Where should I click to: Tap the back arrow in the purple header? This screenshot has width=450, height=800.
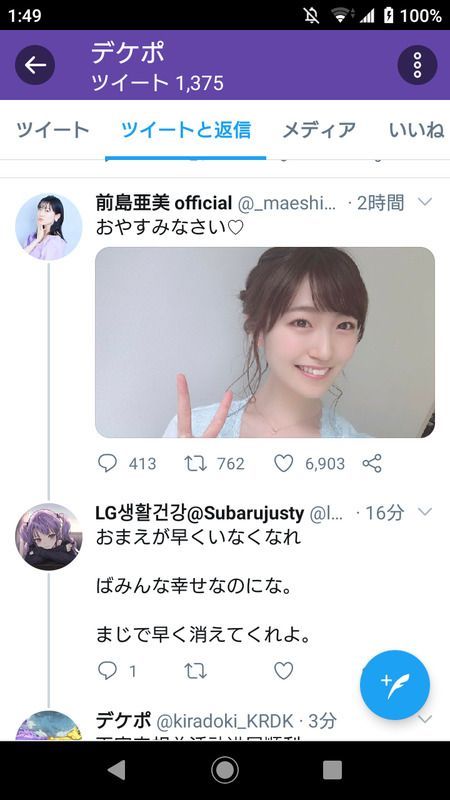(x=35, y=65)
